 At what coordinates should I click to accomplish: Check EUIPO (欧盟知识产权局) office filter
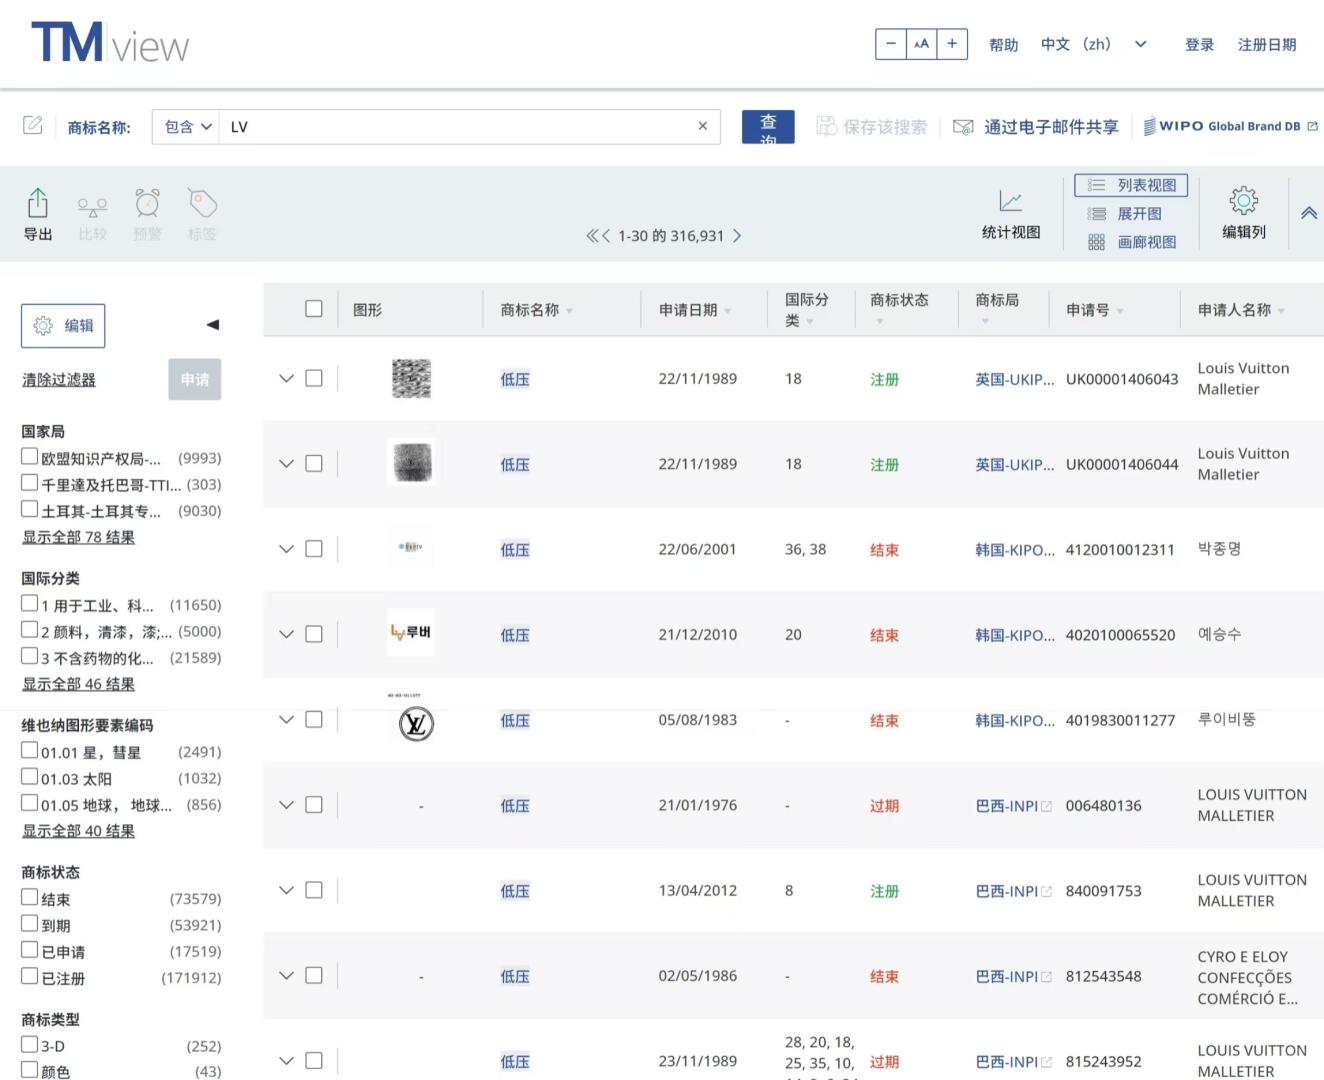click(x=30, y=457)
